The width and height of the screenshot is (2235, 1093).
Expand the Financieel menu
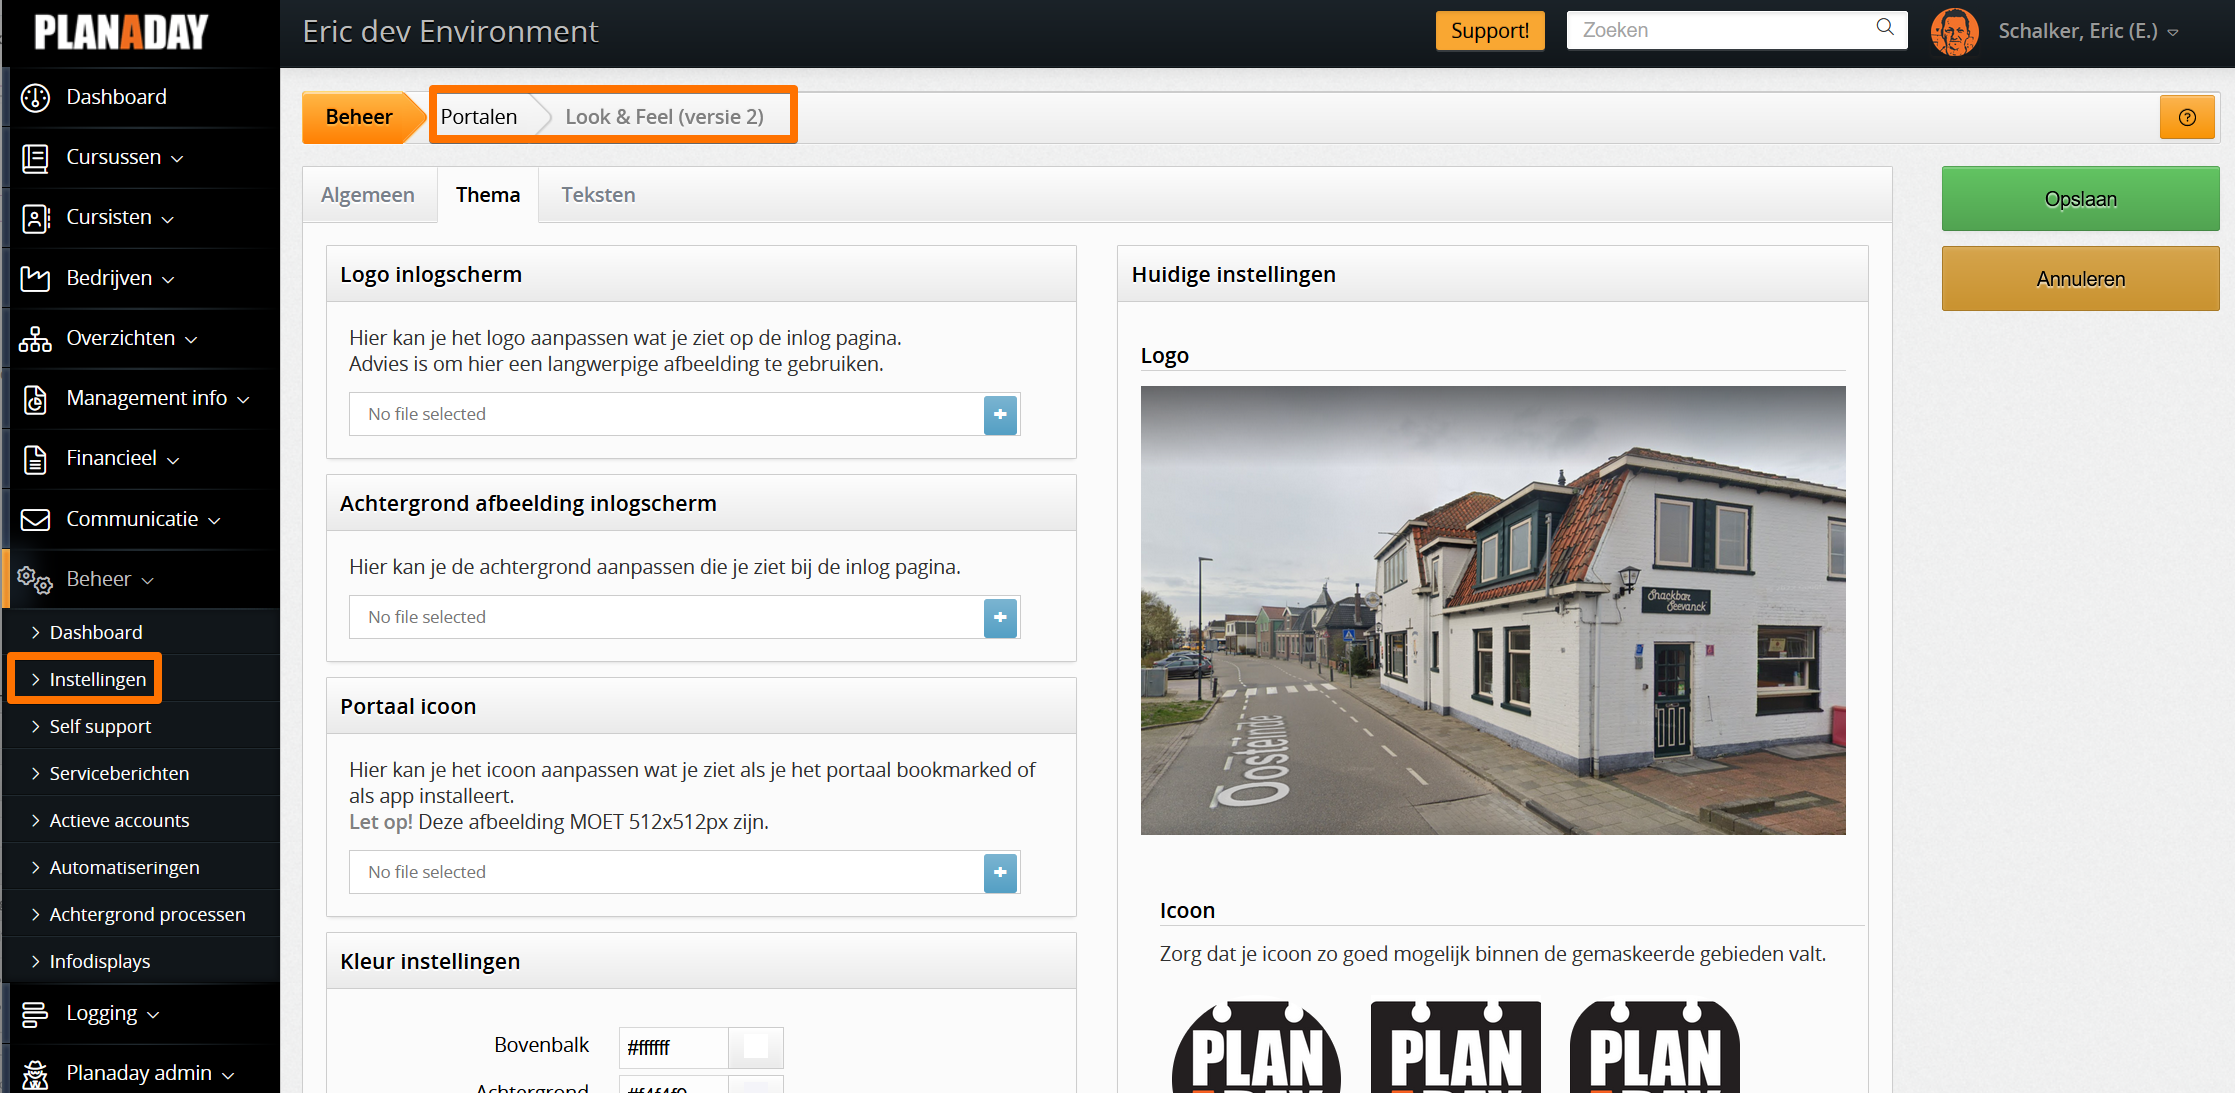tap(173, 460)
